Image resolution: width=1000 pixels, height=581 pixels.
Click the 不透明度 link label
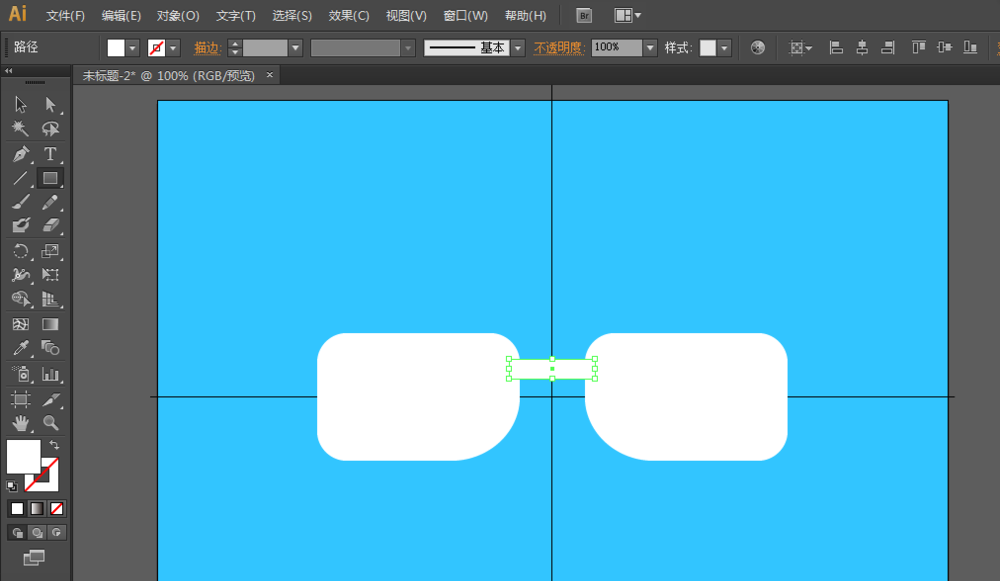click(560, 48)
